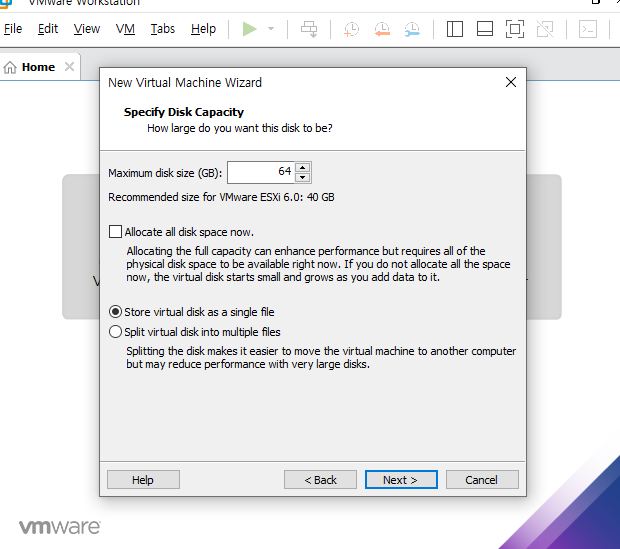Open the Help menu
The height and width of the screenshot is (549, 620).
[x=203, y=29]
